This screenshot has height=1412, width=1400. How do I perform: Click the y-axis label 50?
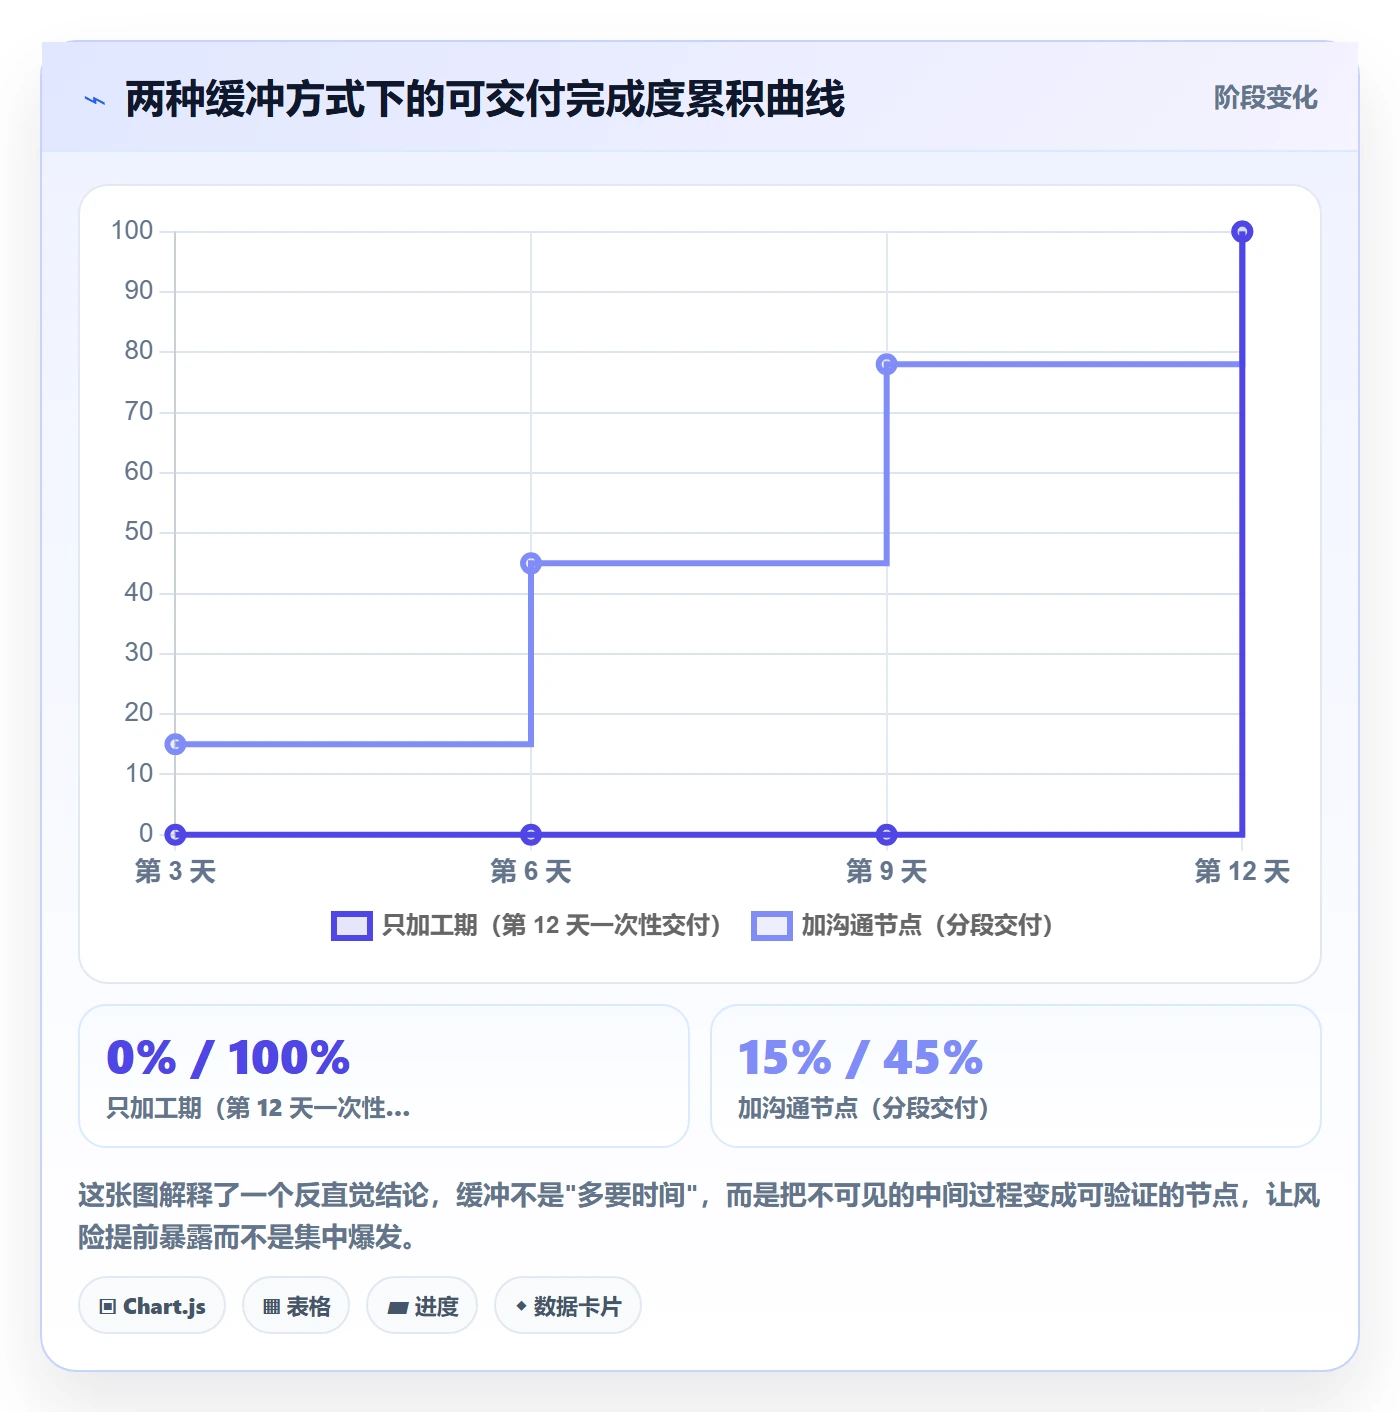tap(139, 532)
